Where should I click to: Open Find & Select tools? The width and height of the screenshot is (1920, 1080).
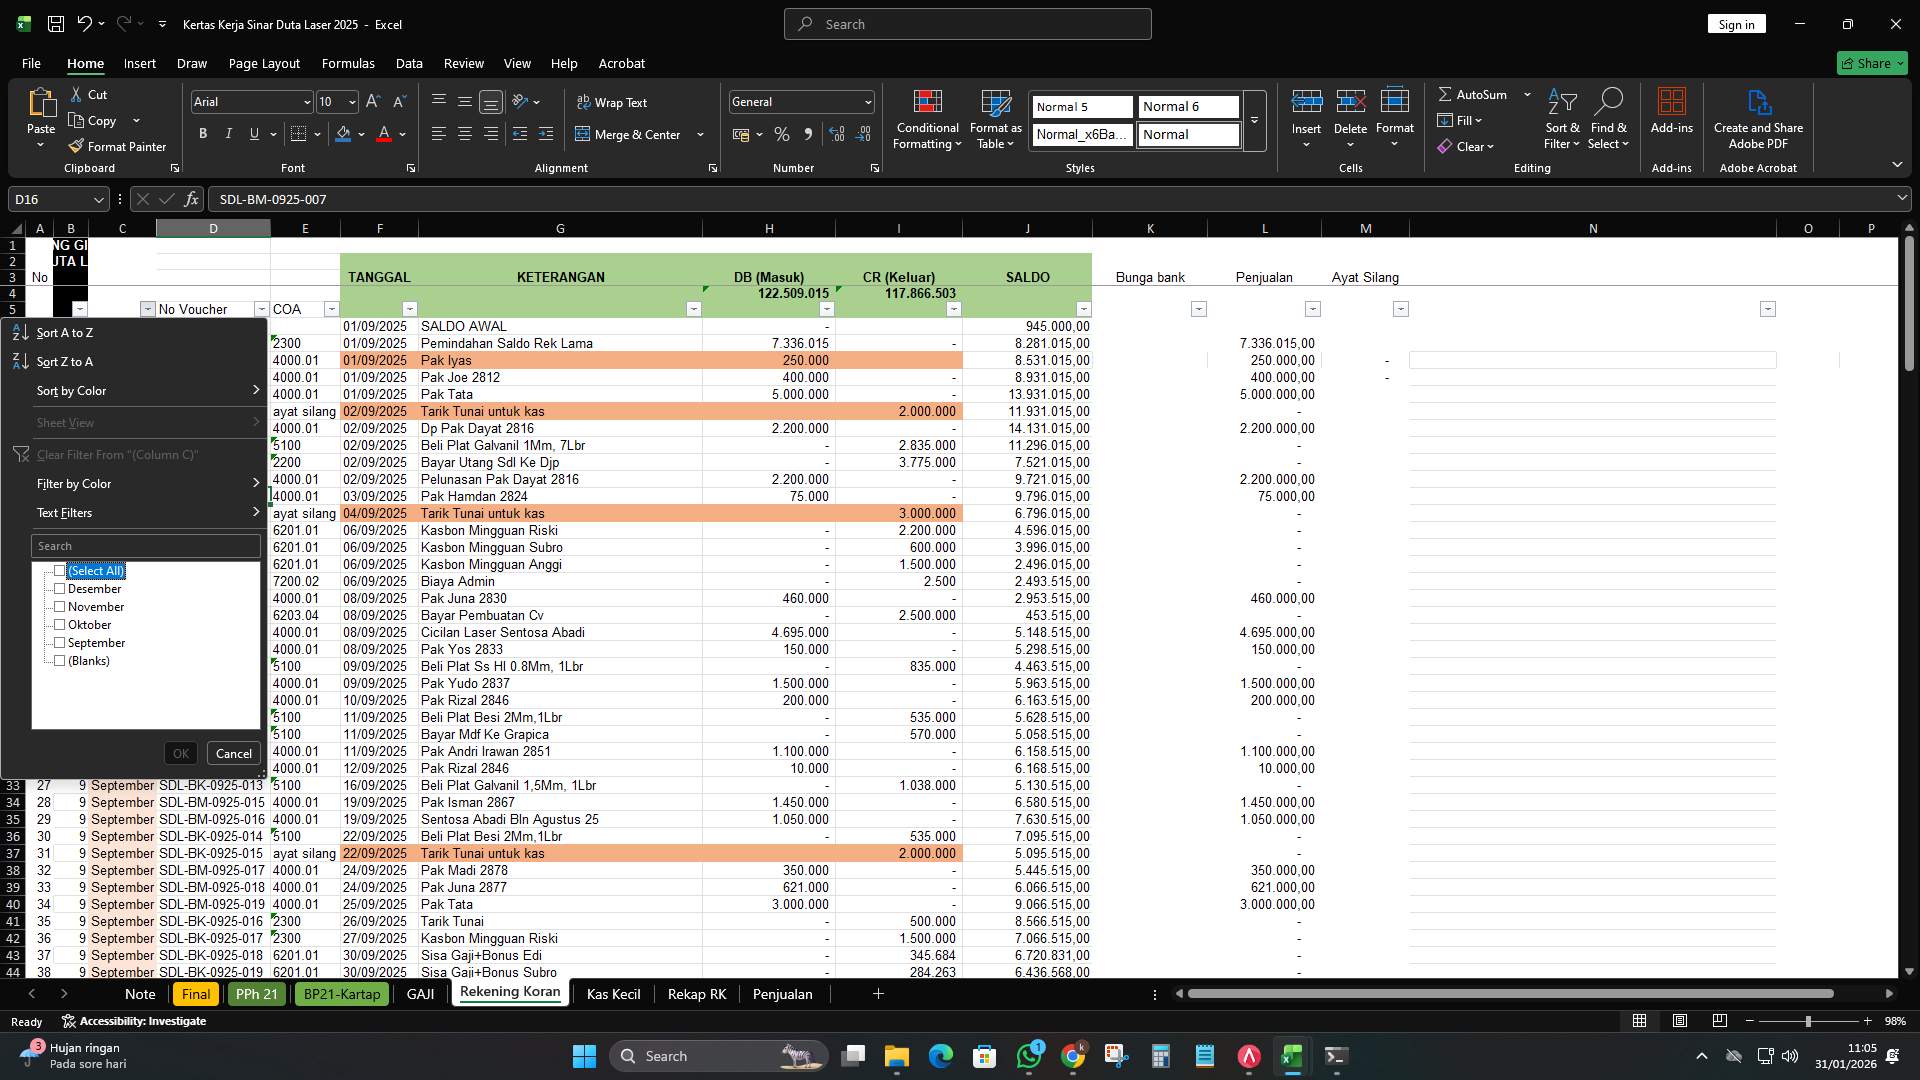click(x=1610, y=119)
